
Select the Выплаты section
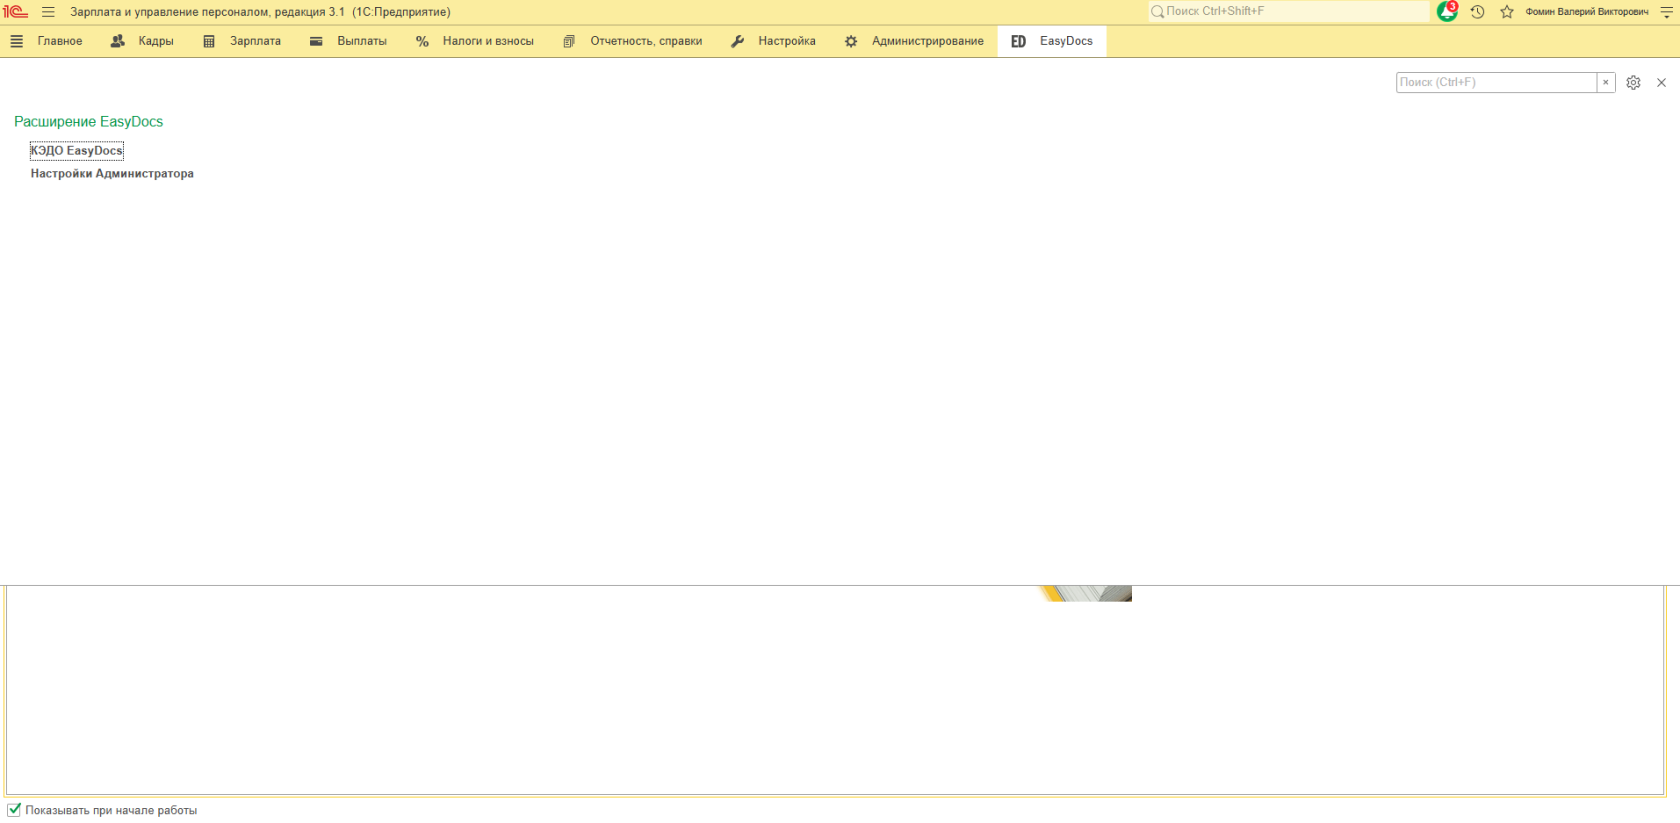(349, 41)
